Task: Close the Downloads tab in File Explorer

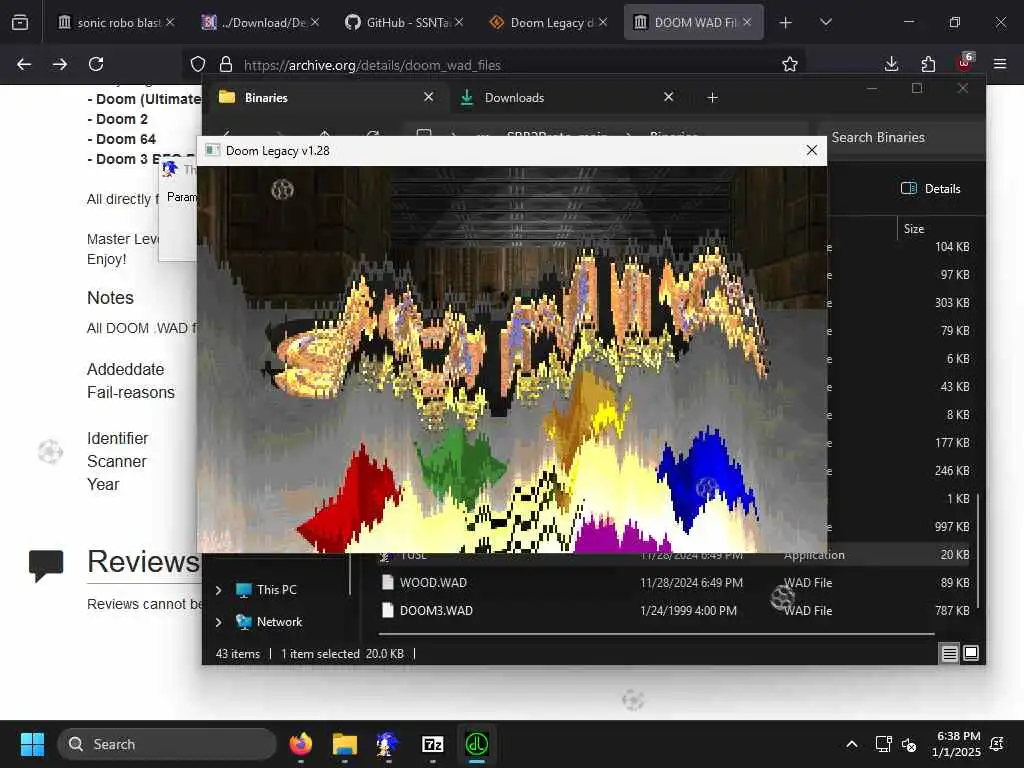Action: [669, 97]
